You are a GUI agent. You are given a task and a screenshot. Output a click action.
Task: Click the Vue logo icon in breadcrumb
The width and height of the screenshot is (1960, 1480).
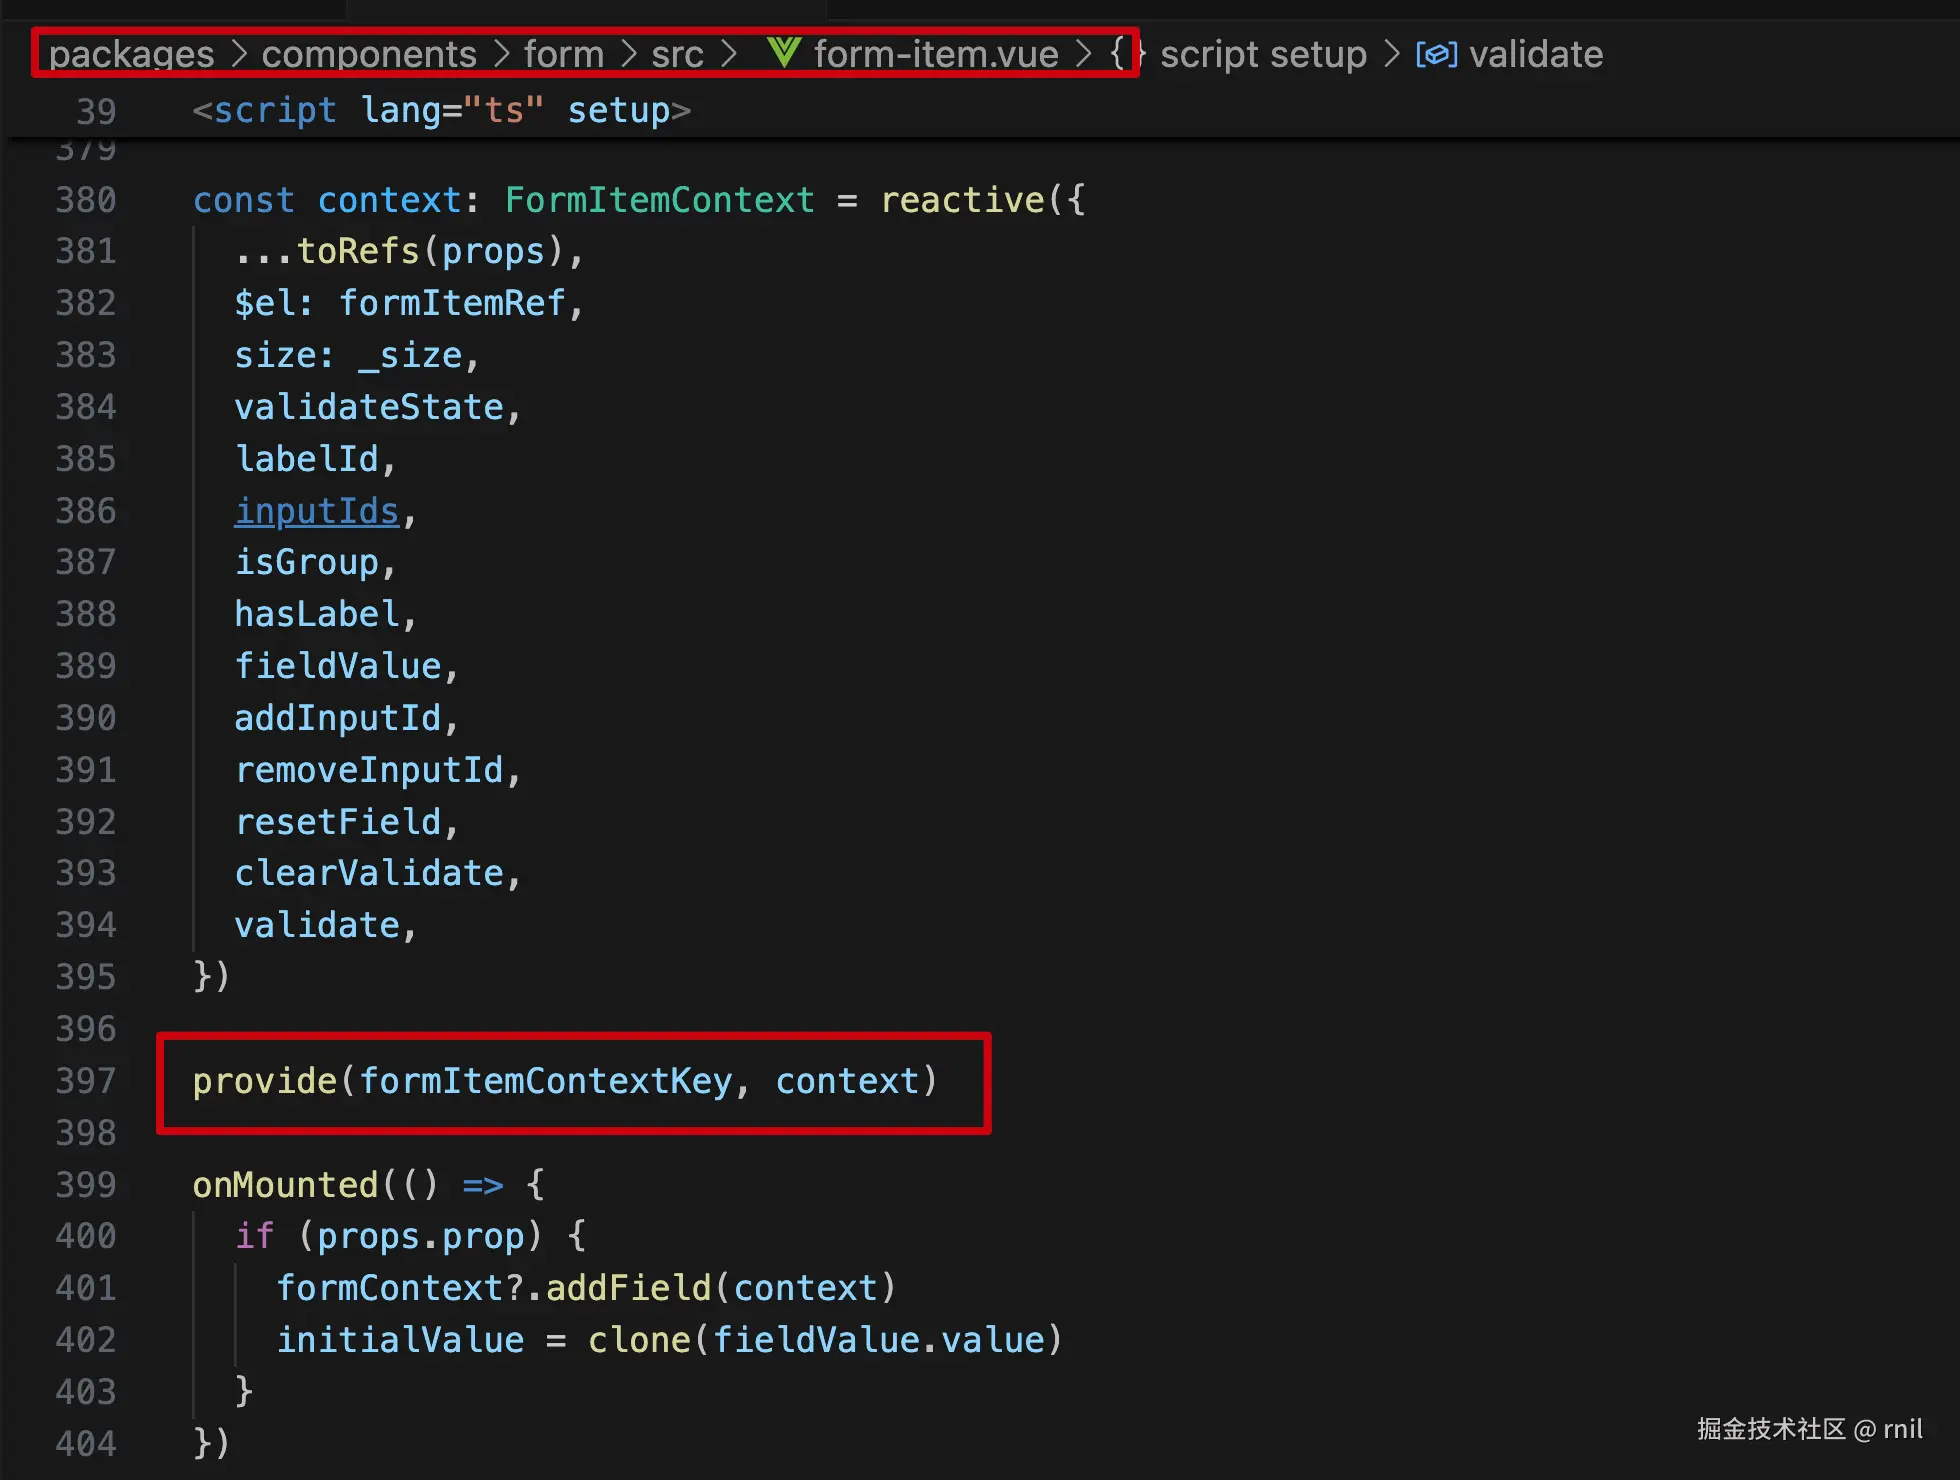[784, 53]
